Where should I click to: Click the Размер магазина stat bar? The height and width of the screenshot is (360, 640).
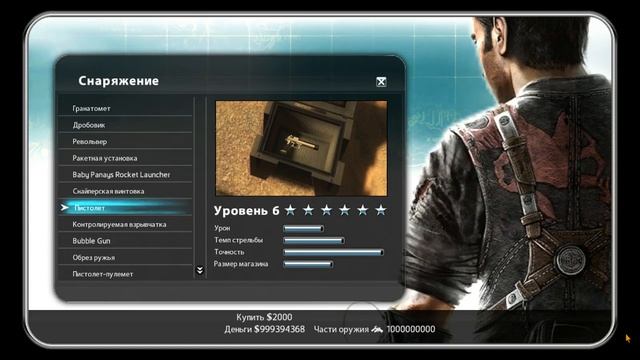308,264
